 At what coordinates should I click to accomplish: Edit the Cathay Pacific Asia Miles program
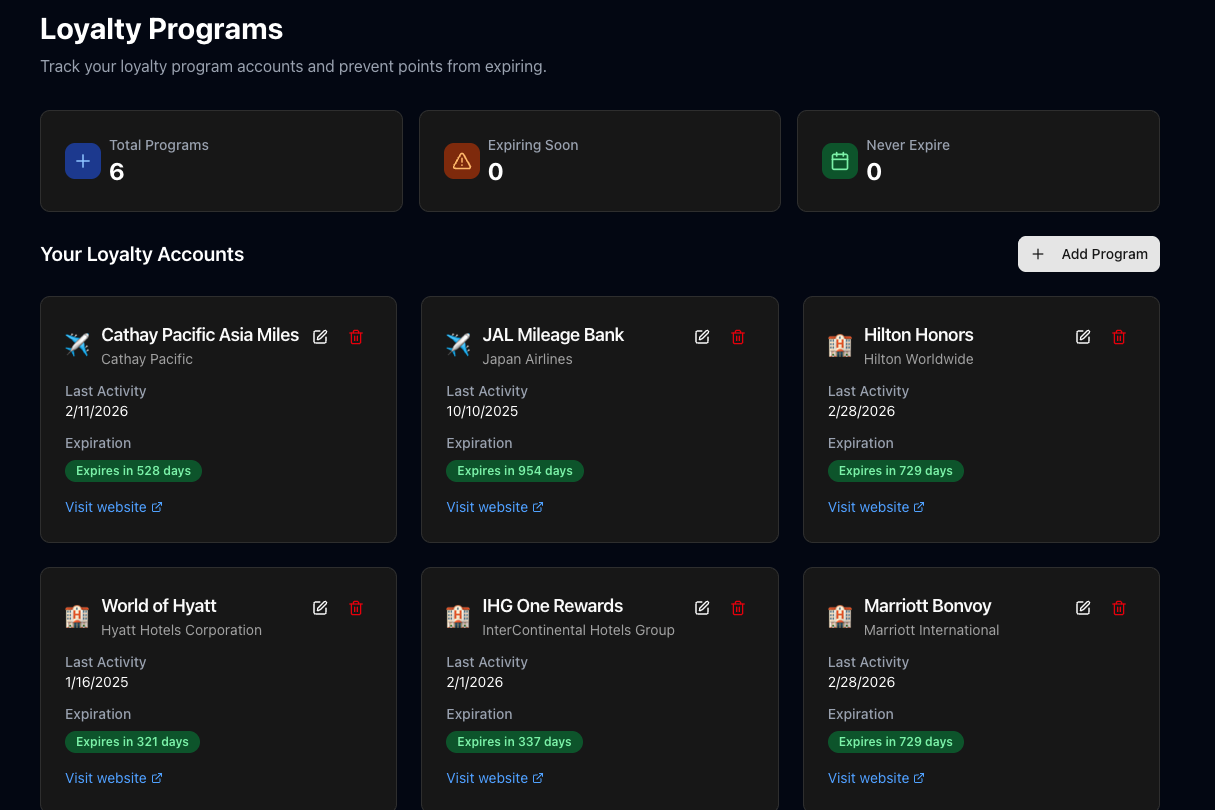pos(320,337)
